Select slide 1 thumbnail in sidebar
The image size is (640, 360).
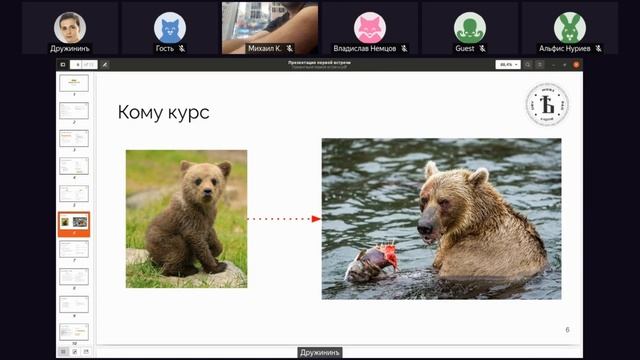74,83
